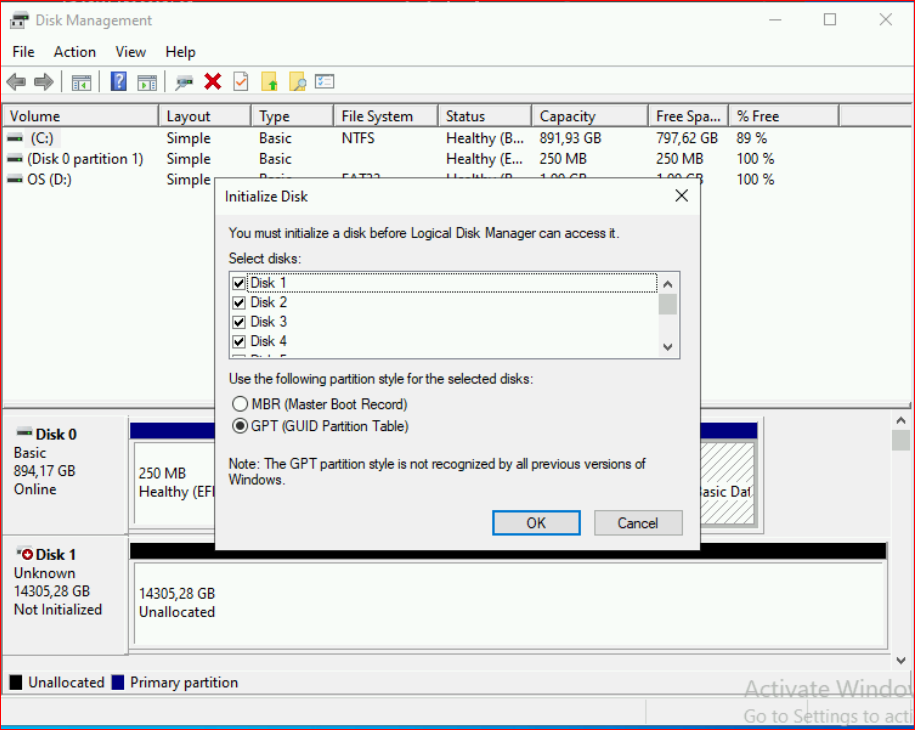The height and width of the screenshot is (730, 915).
Task: Open the Action menu
Action: (75, 52)
